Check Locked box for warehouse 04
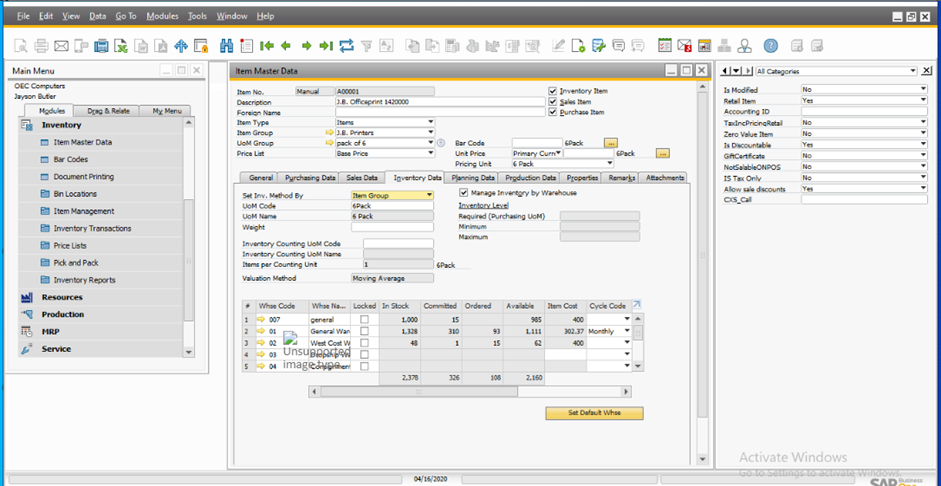Screen dimensions: 941x486 (364, 366)
